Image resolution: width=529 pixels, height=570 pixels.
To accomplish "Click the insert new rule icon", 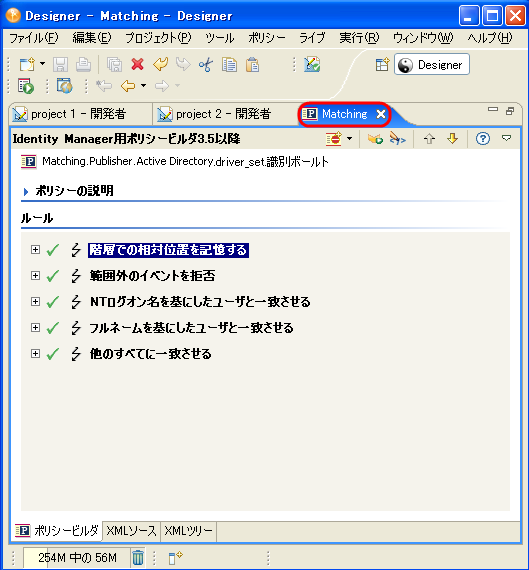I will (x=334, y=139).
